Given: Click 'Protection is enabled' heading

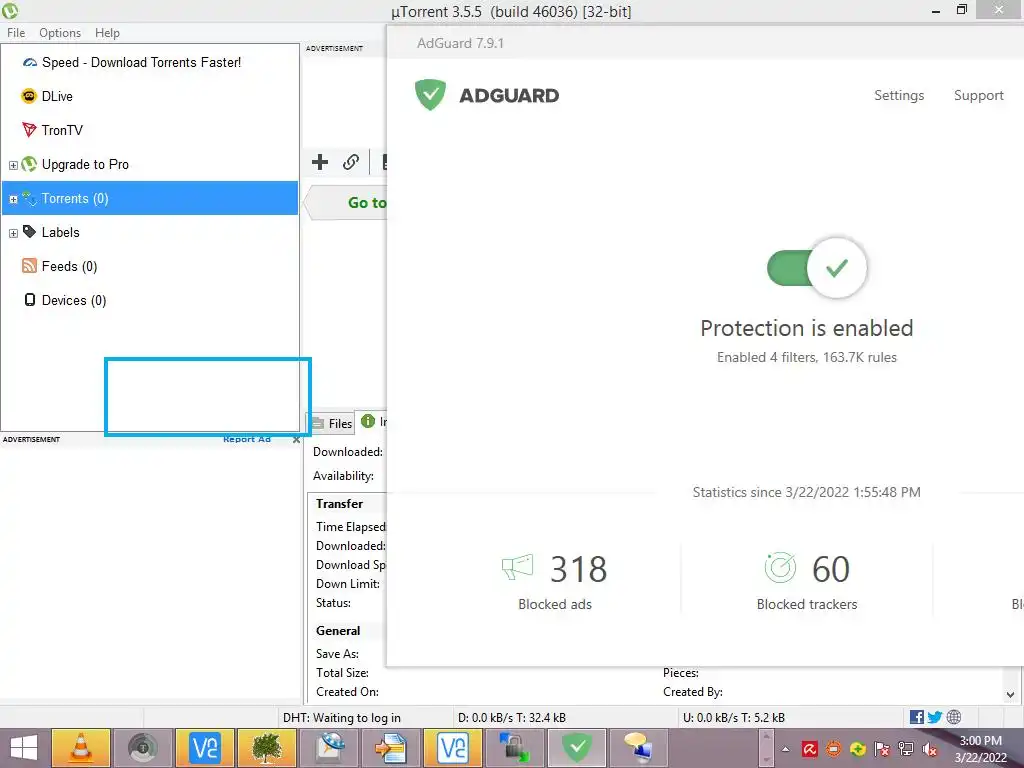Looking at the screenshot, I should 807,328.
